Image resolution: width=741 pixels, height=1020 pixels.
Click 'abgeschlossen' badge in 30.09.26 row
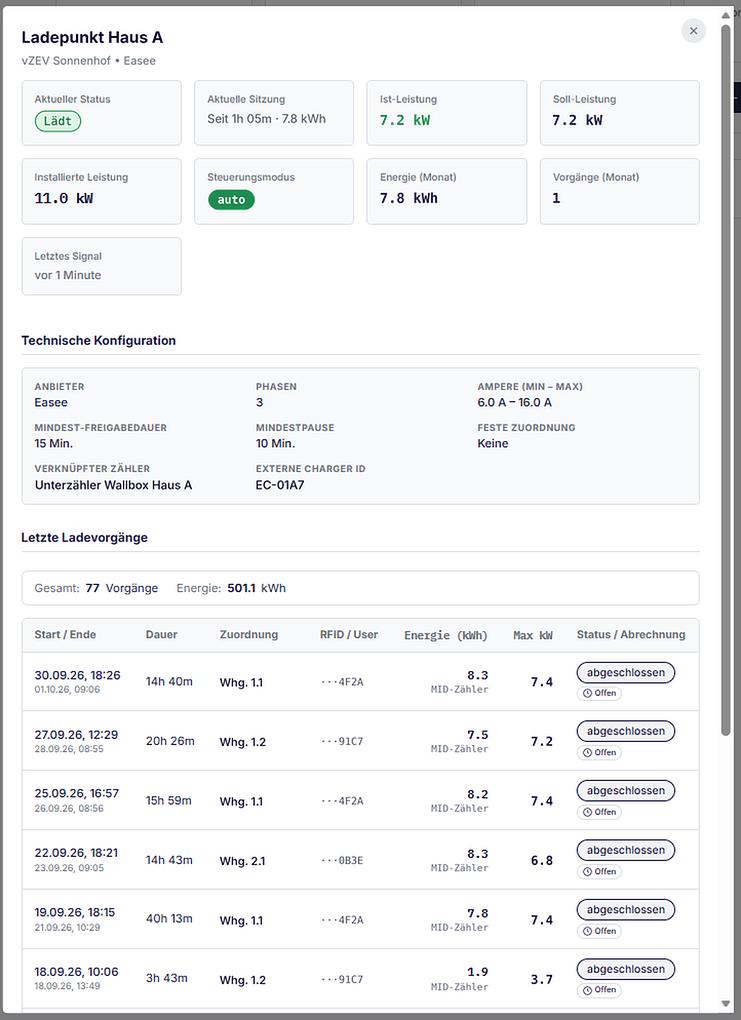[626, 673]
